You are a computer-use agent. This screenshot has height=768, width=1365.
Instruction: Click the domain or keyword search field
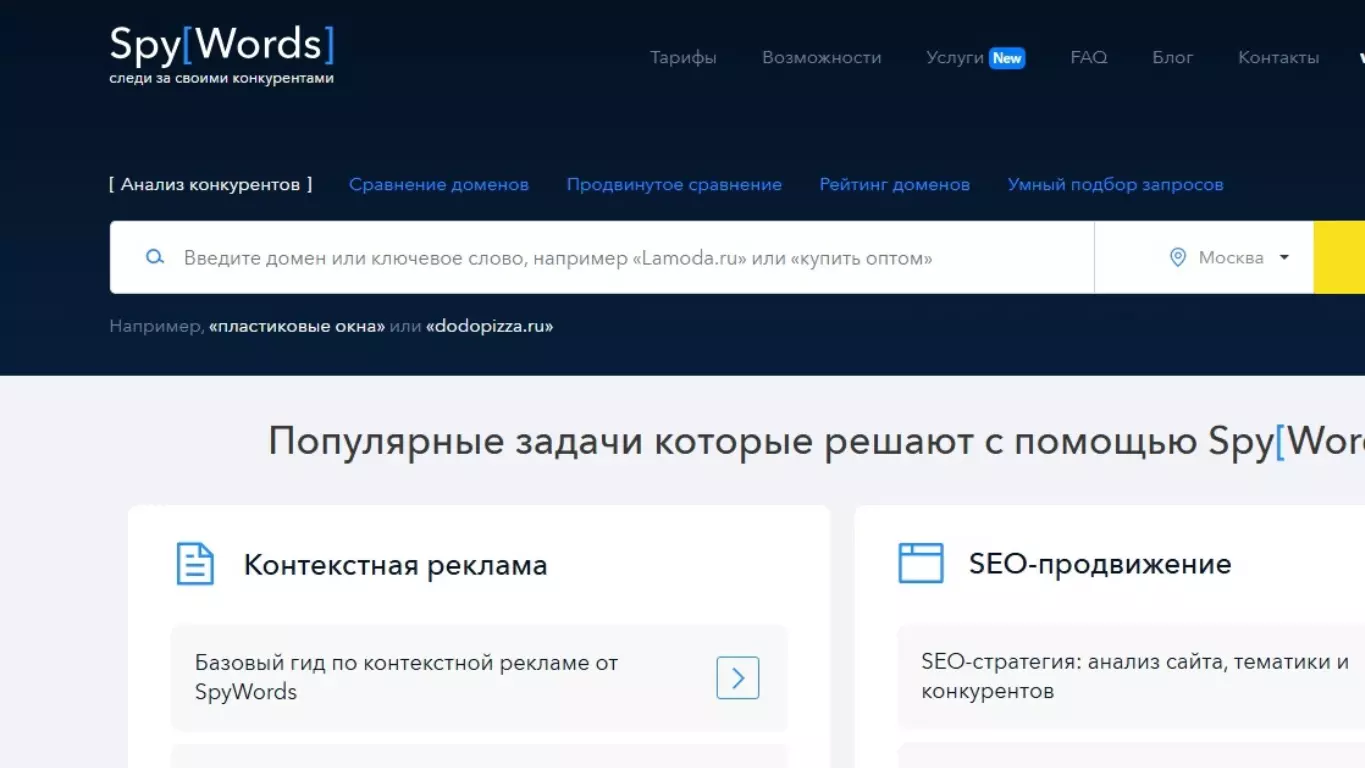coord(602,257)
